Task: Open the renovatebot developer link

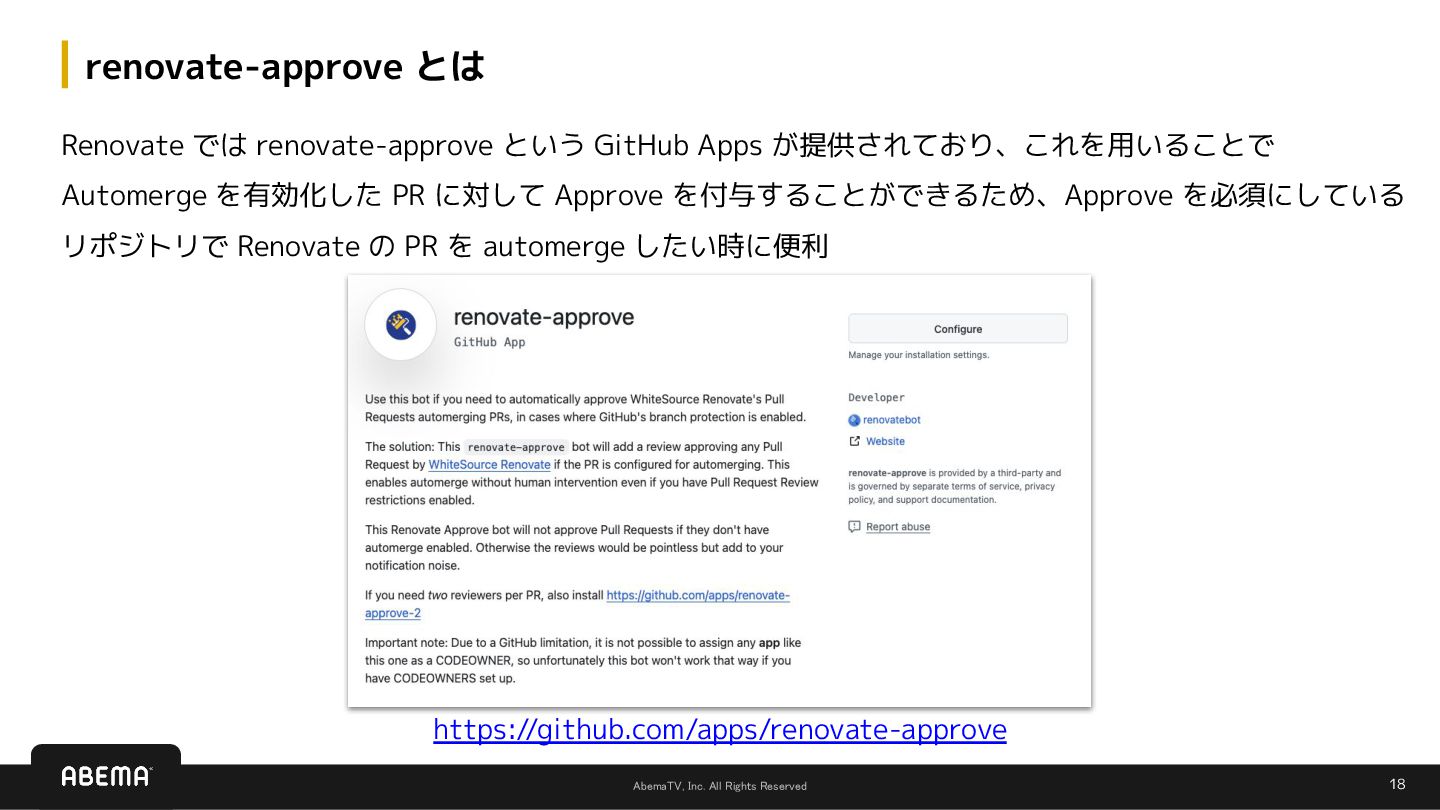Action: (x=891, y=420)
